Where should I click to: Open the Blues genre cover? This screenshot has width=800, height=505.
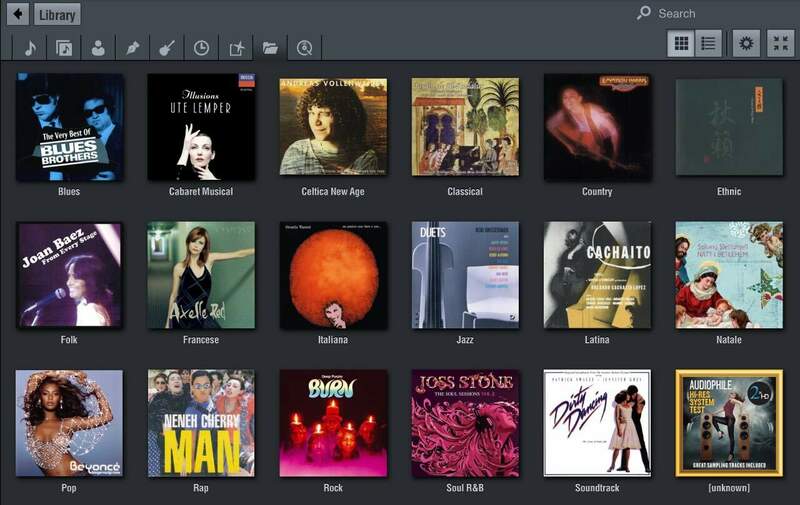pyautogui.click(x=69, y=127)
